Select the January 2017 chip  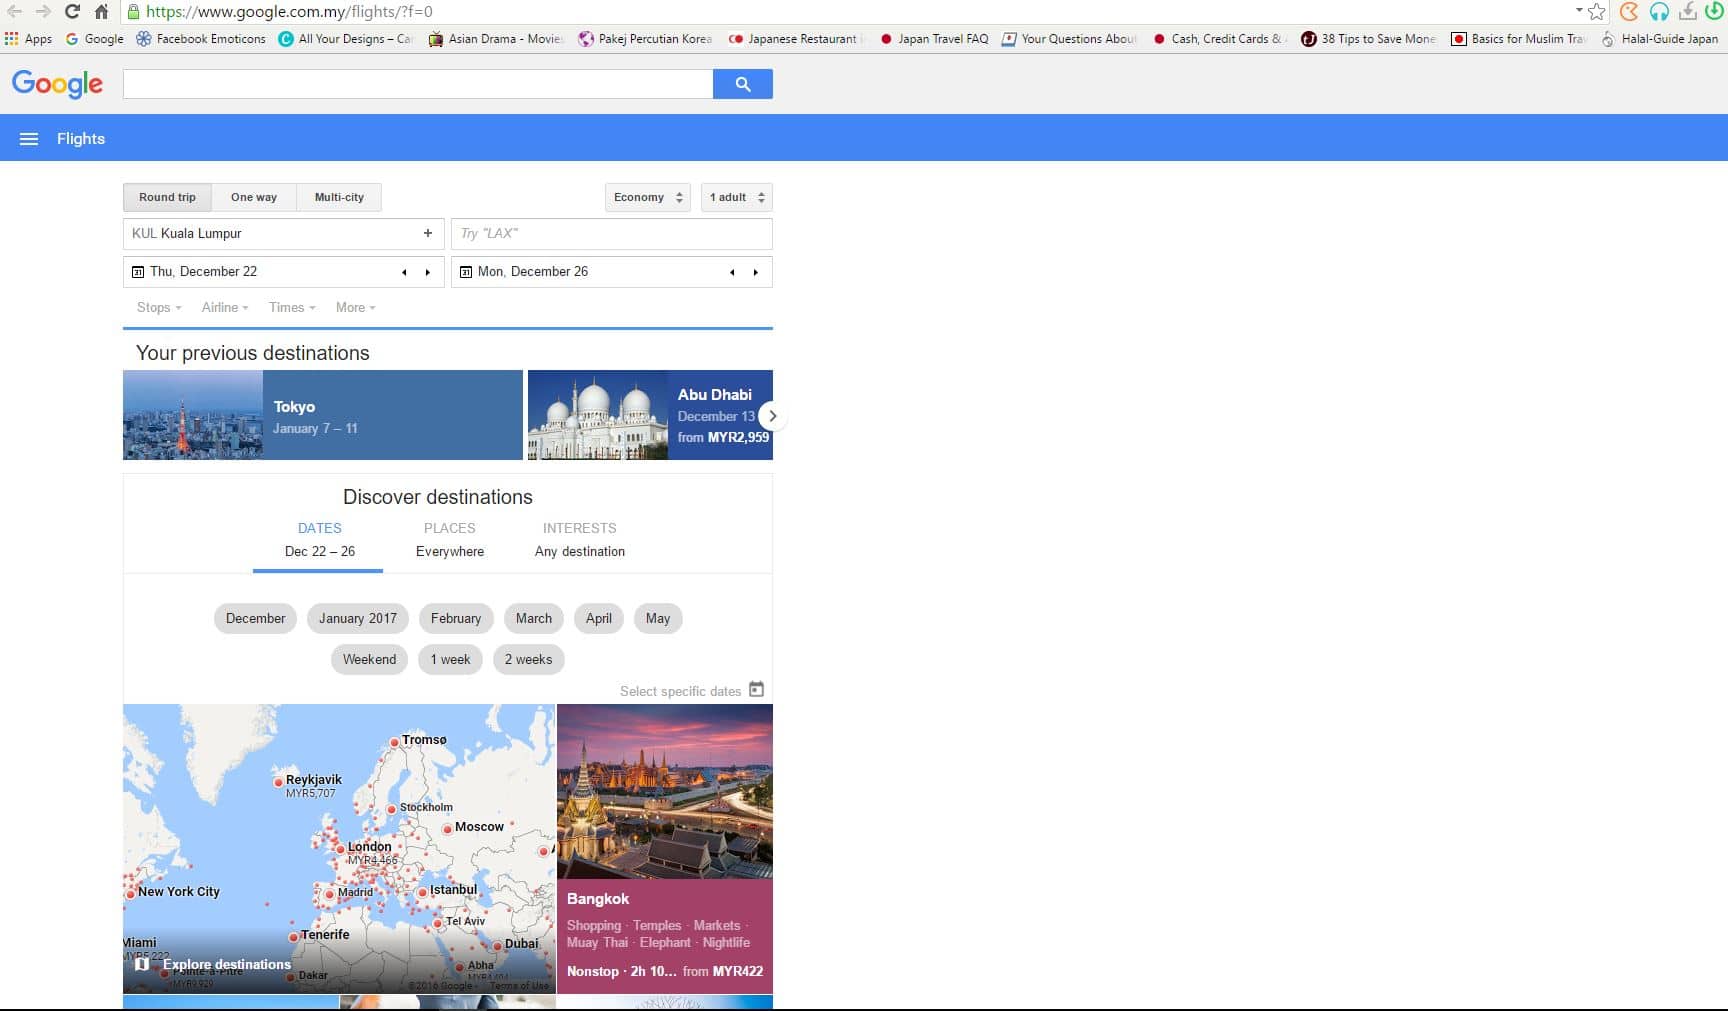point(358,618)
